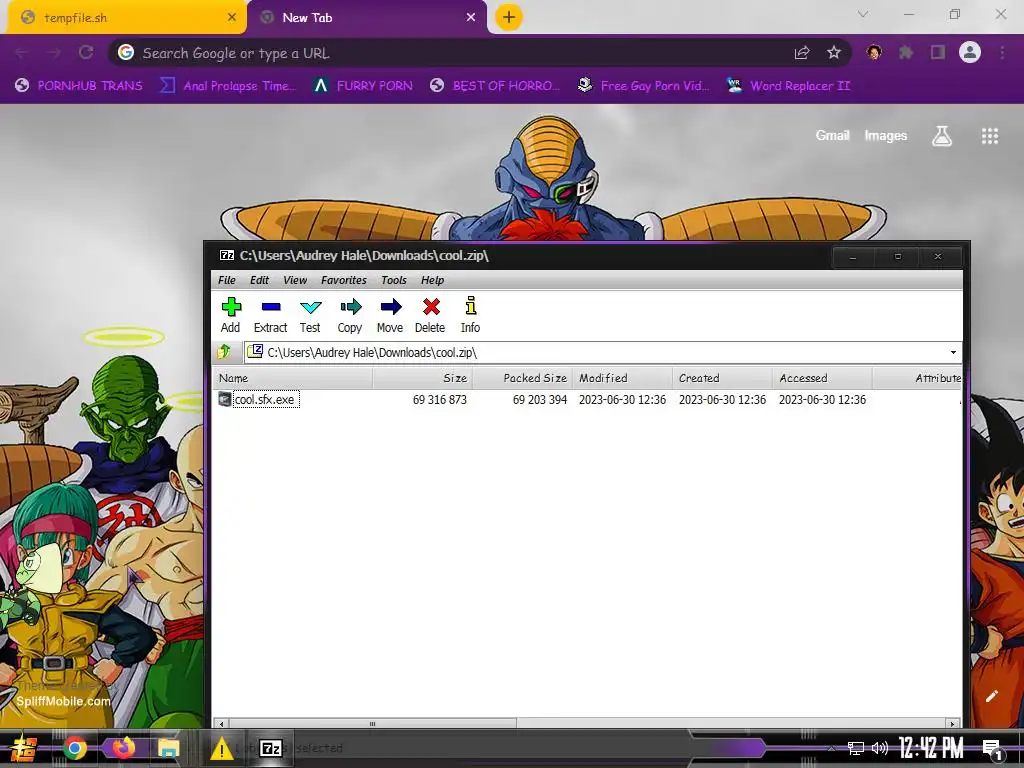The width and height of the screenshot is (1024, 768).
Task: Click the Extract toolbar button
Action: (270, 314)
